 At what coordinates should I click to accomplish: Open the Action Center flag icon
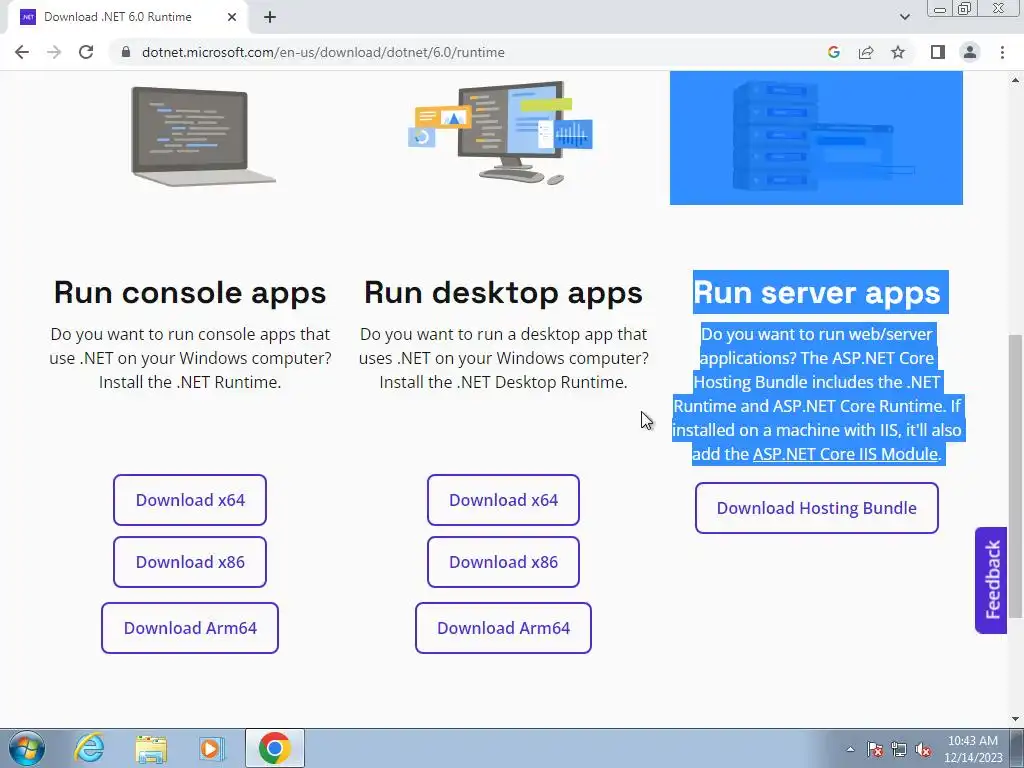click(875, 749)
